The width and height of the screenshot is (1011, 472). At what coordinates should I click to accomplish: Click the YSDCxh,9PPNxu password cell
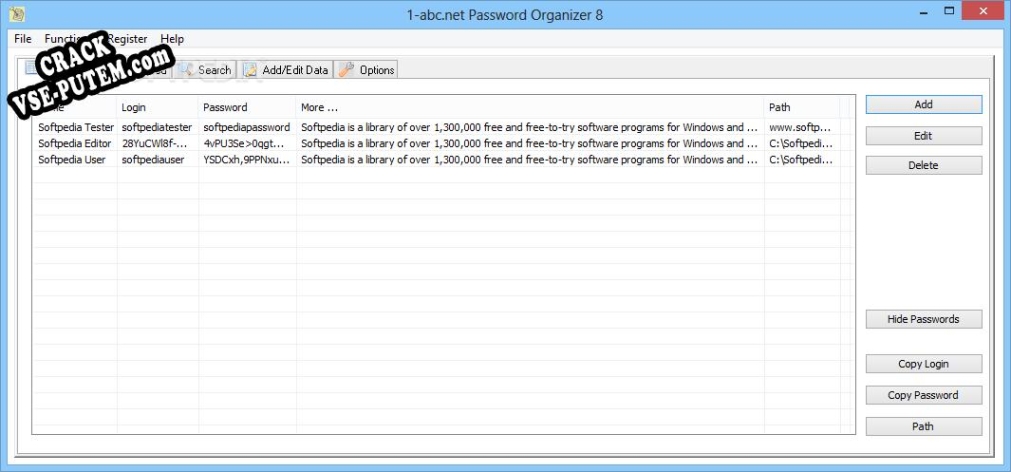pyautogui.click(x=246, y=159)
